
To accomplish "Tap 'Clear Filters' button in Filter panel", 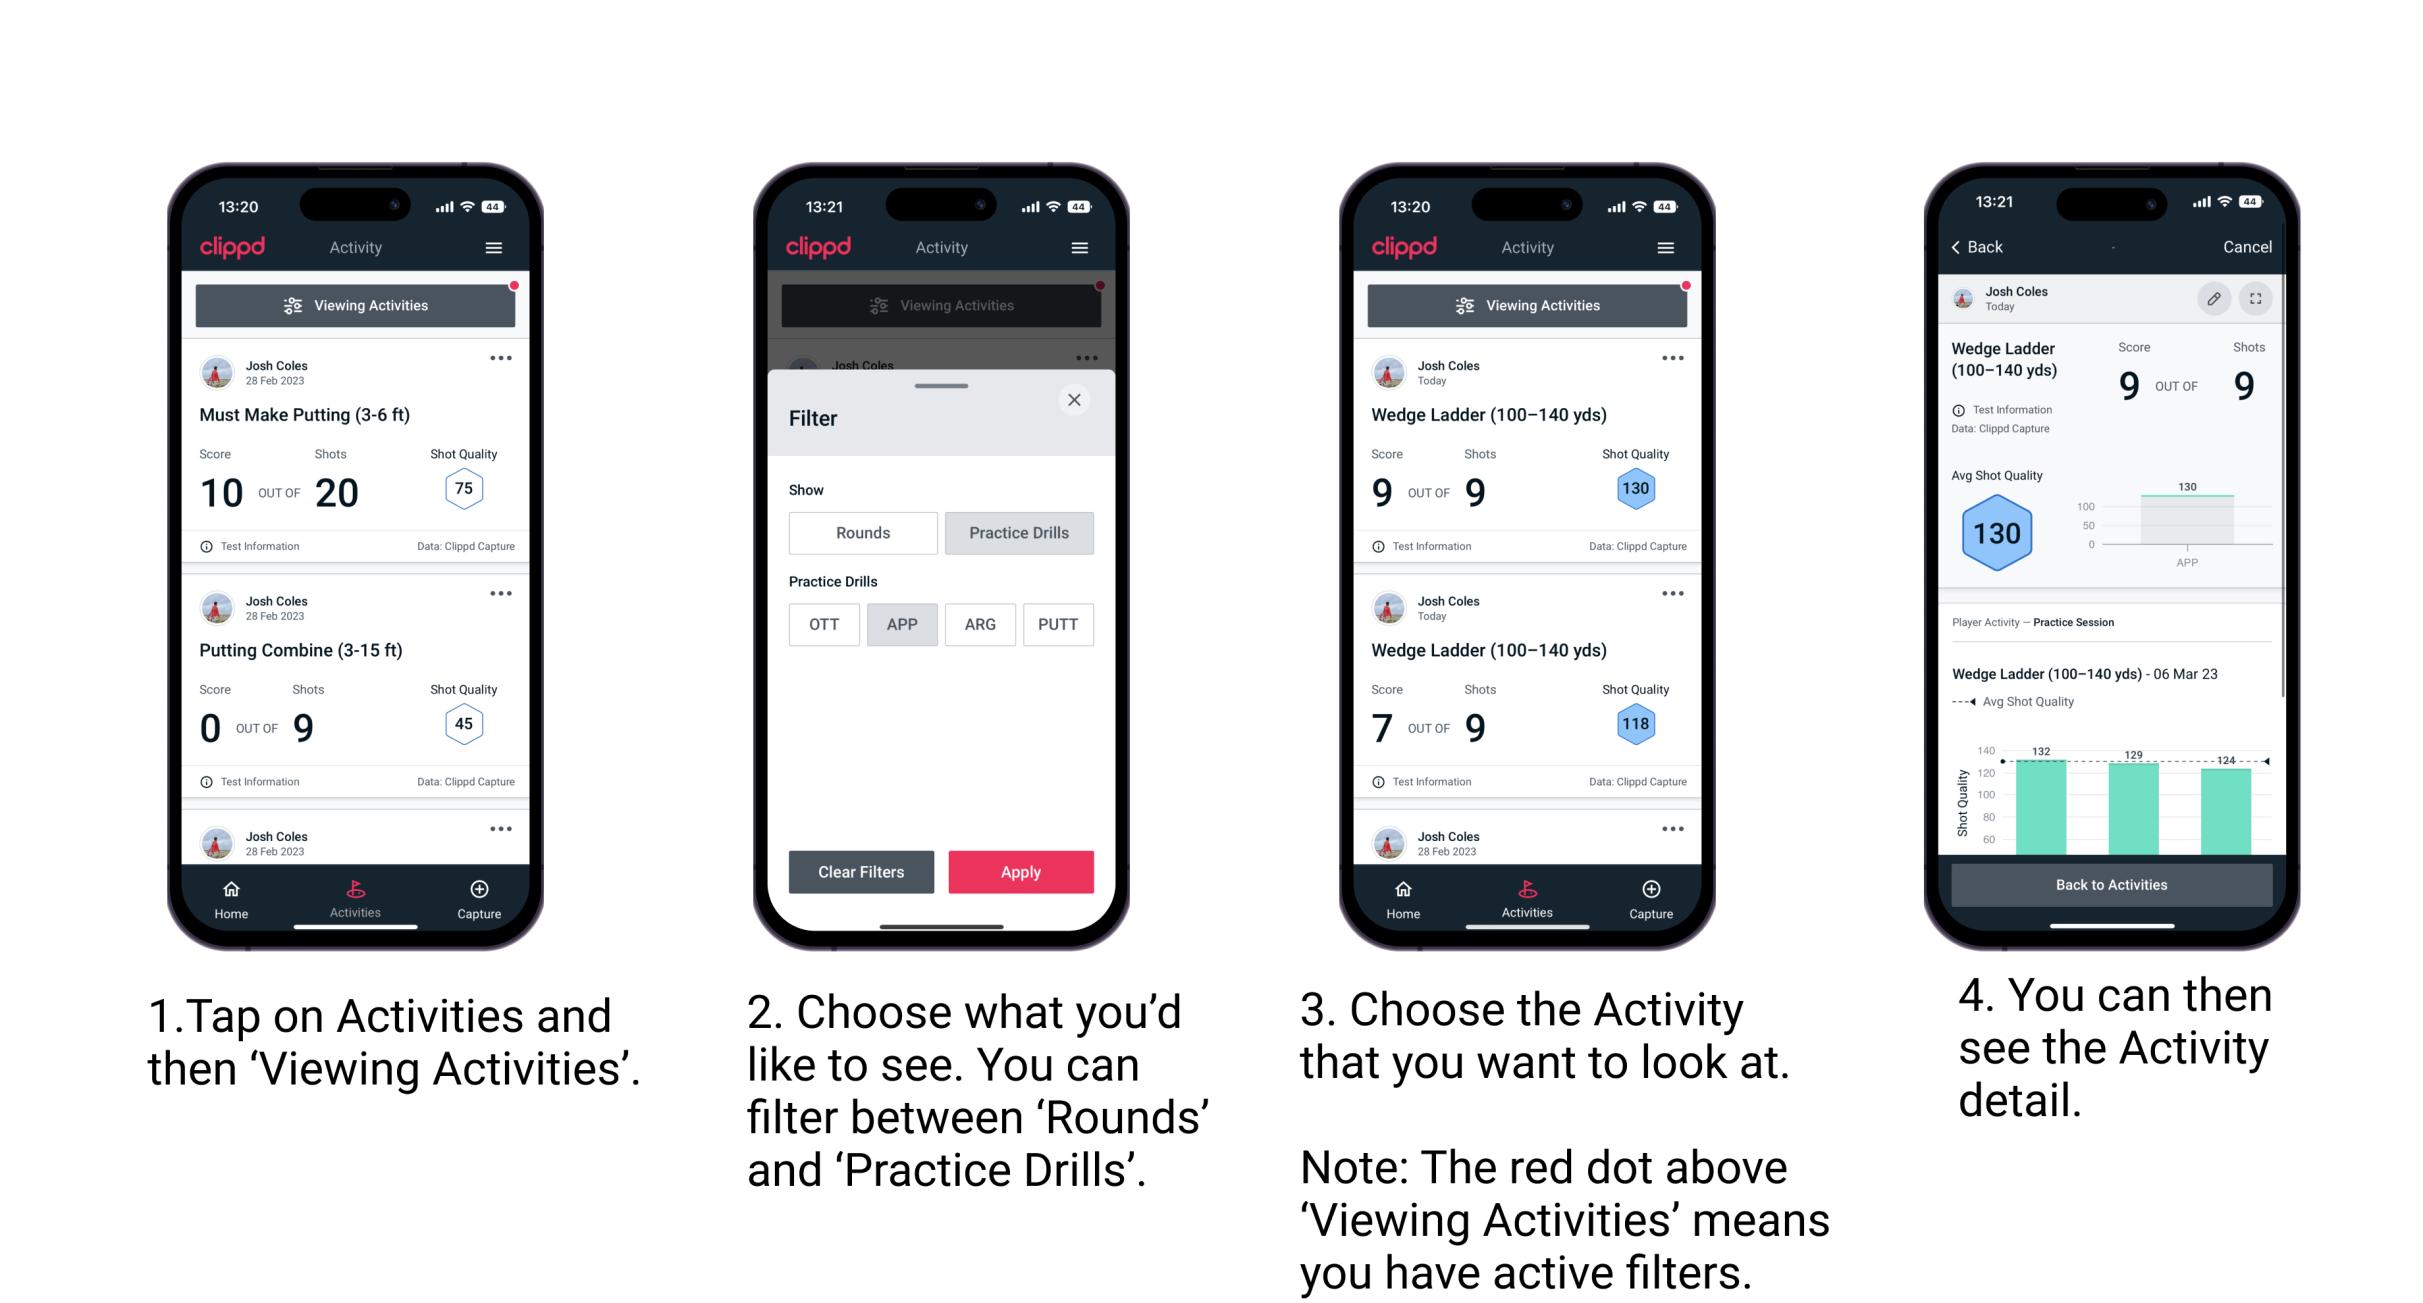I will coord(863,870).
